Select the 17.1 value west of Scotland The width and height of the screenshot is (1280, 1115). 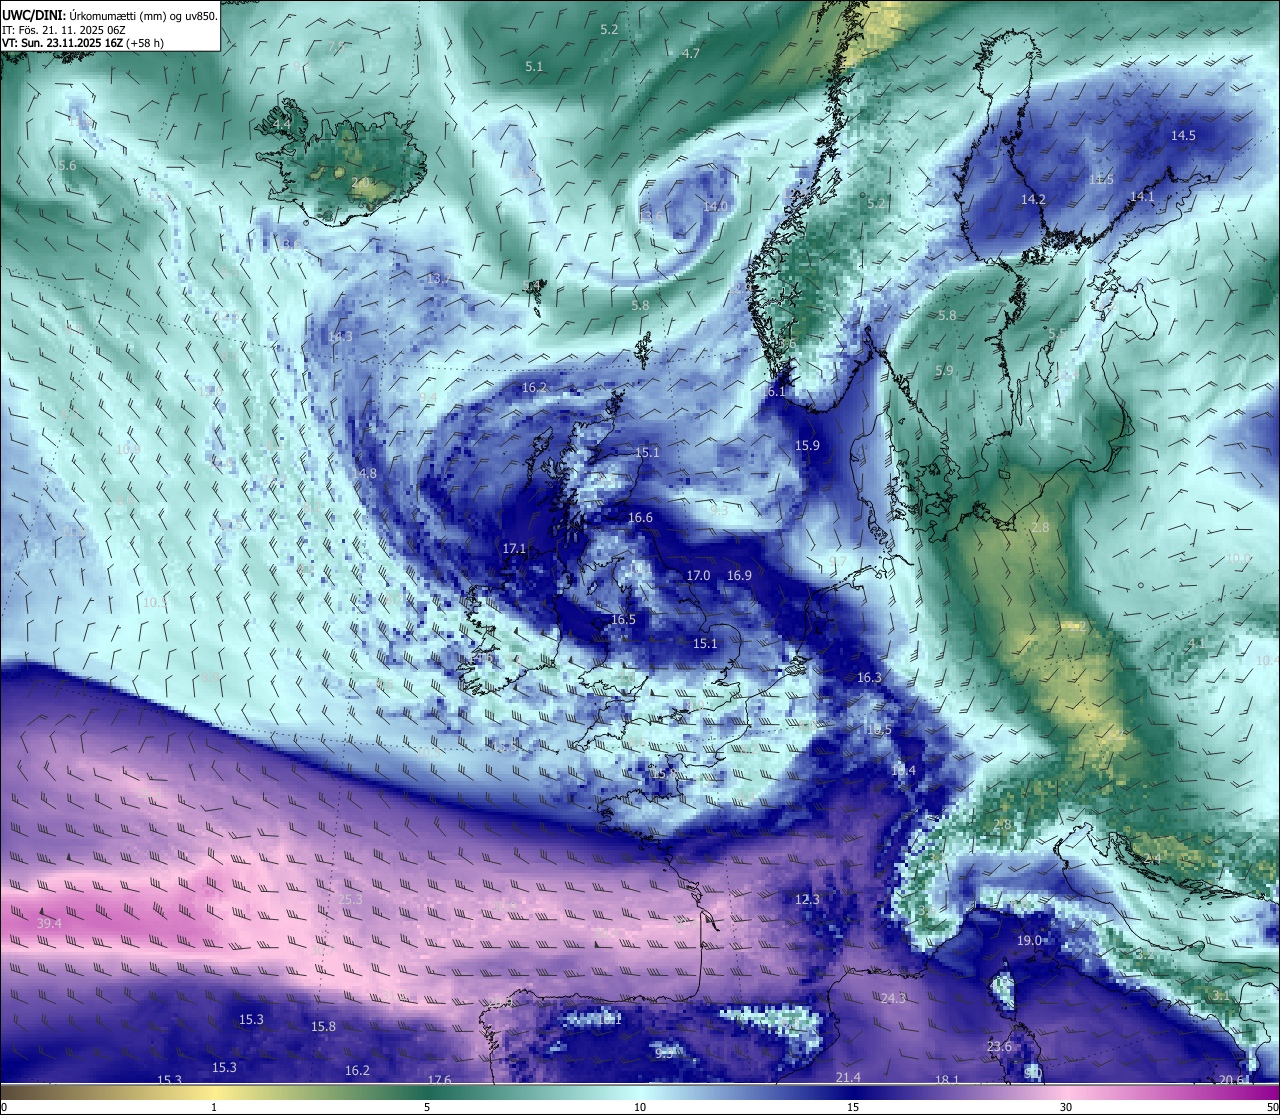click(514, 549)
